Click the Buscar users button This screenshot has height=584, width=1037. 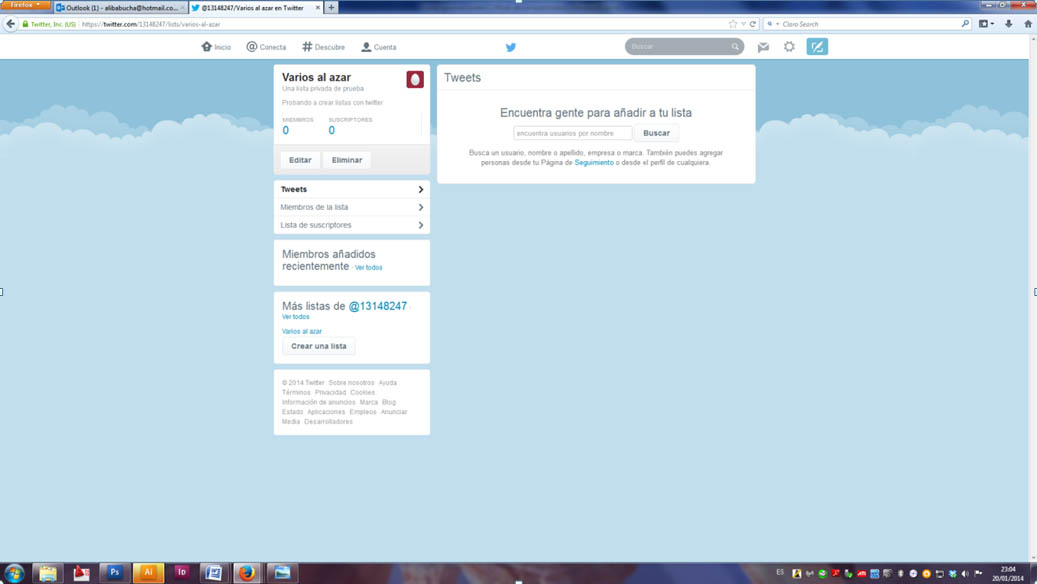point(656,133)
